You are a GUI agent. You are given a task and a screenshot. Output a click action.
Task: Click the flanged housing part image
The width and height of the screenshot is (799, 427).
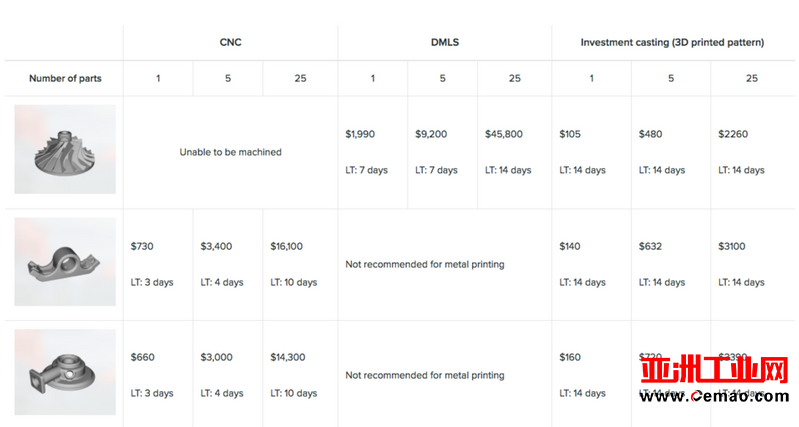pos(65,372)
